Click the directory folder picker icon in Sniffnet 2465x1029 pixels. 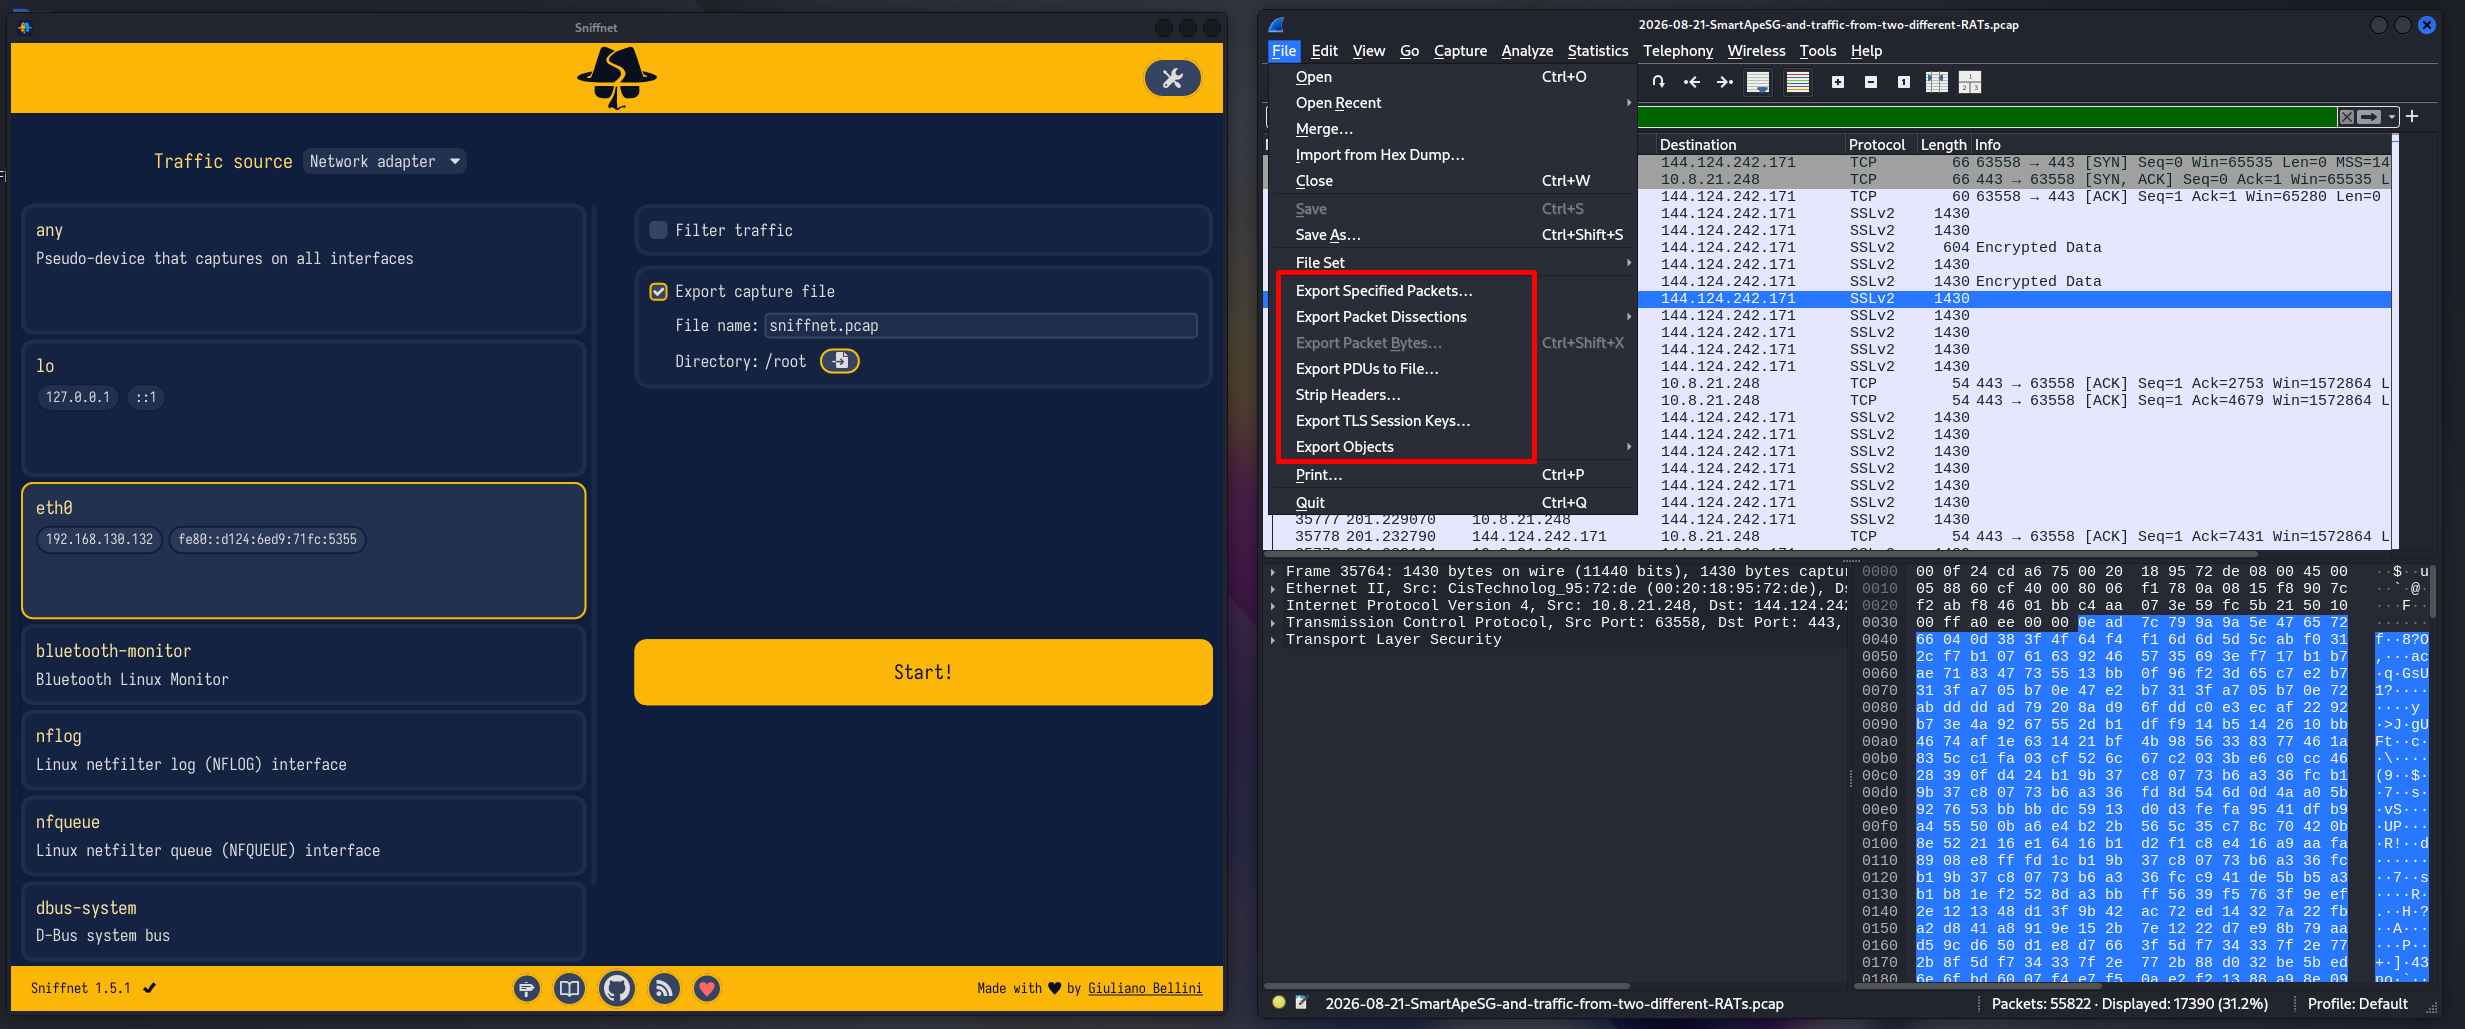pyautogui.click(x=840, y=361)
